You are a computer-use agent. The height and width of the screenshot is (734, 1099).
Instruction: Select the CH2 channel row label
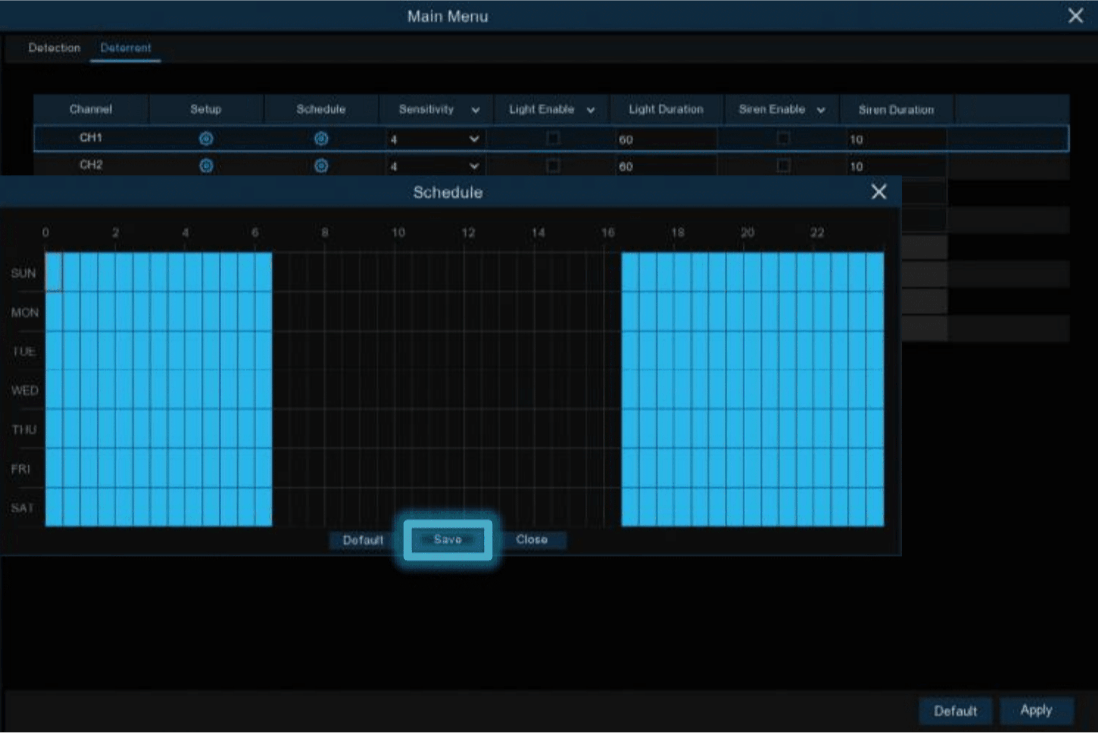pyautogui.click(x=90, y=165)
